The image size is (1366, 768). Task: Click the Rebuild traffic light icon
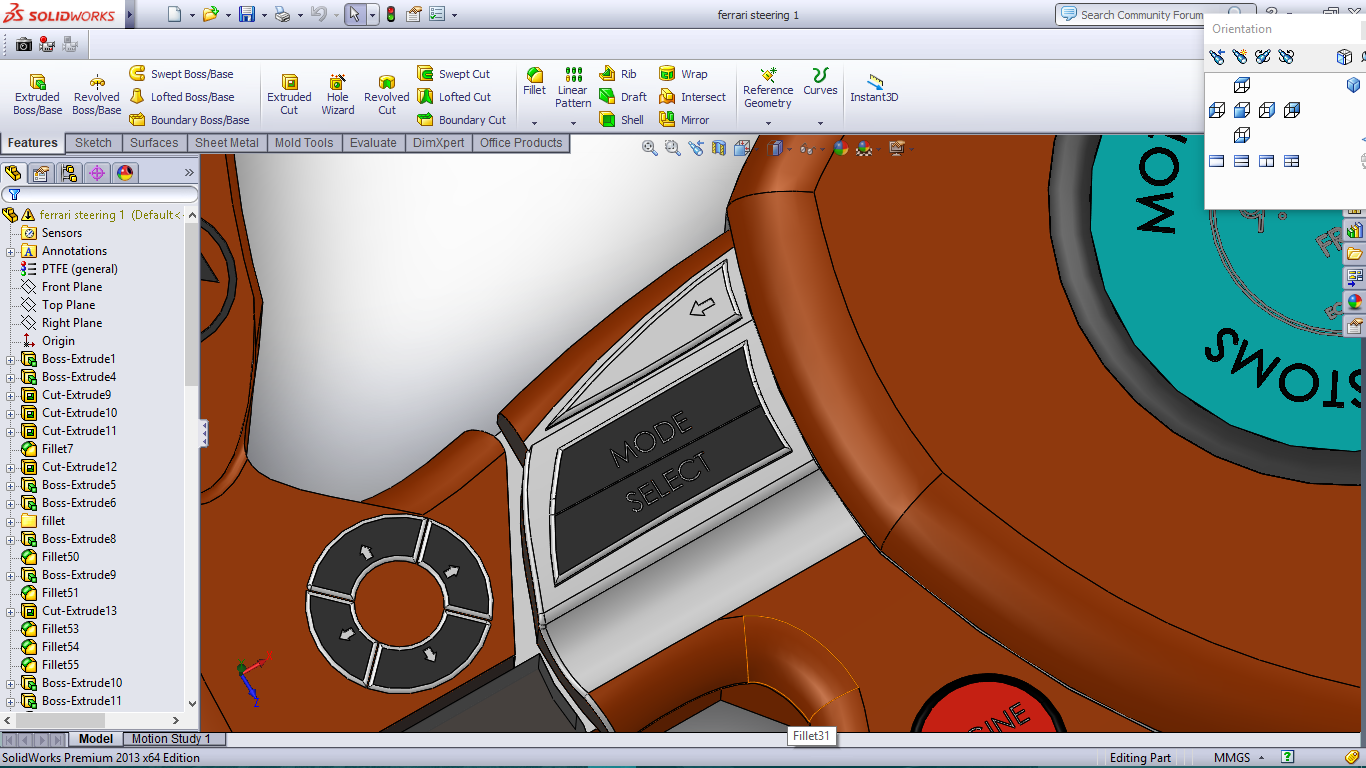[x=390, y=15]
